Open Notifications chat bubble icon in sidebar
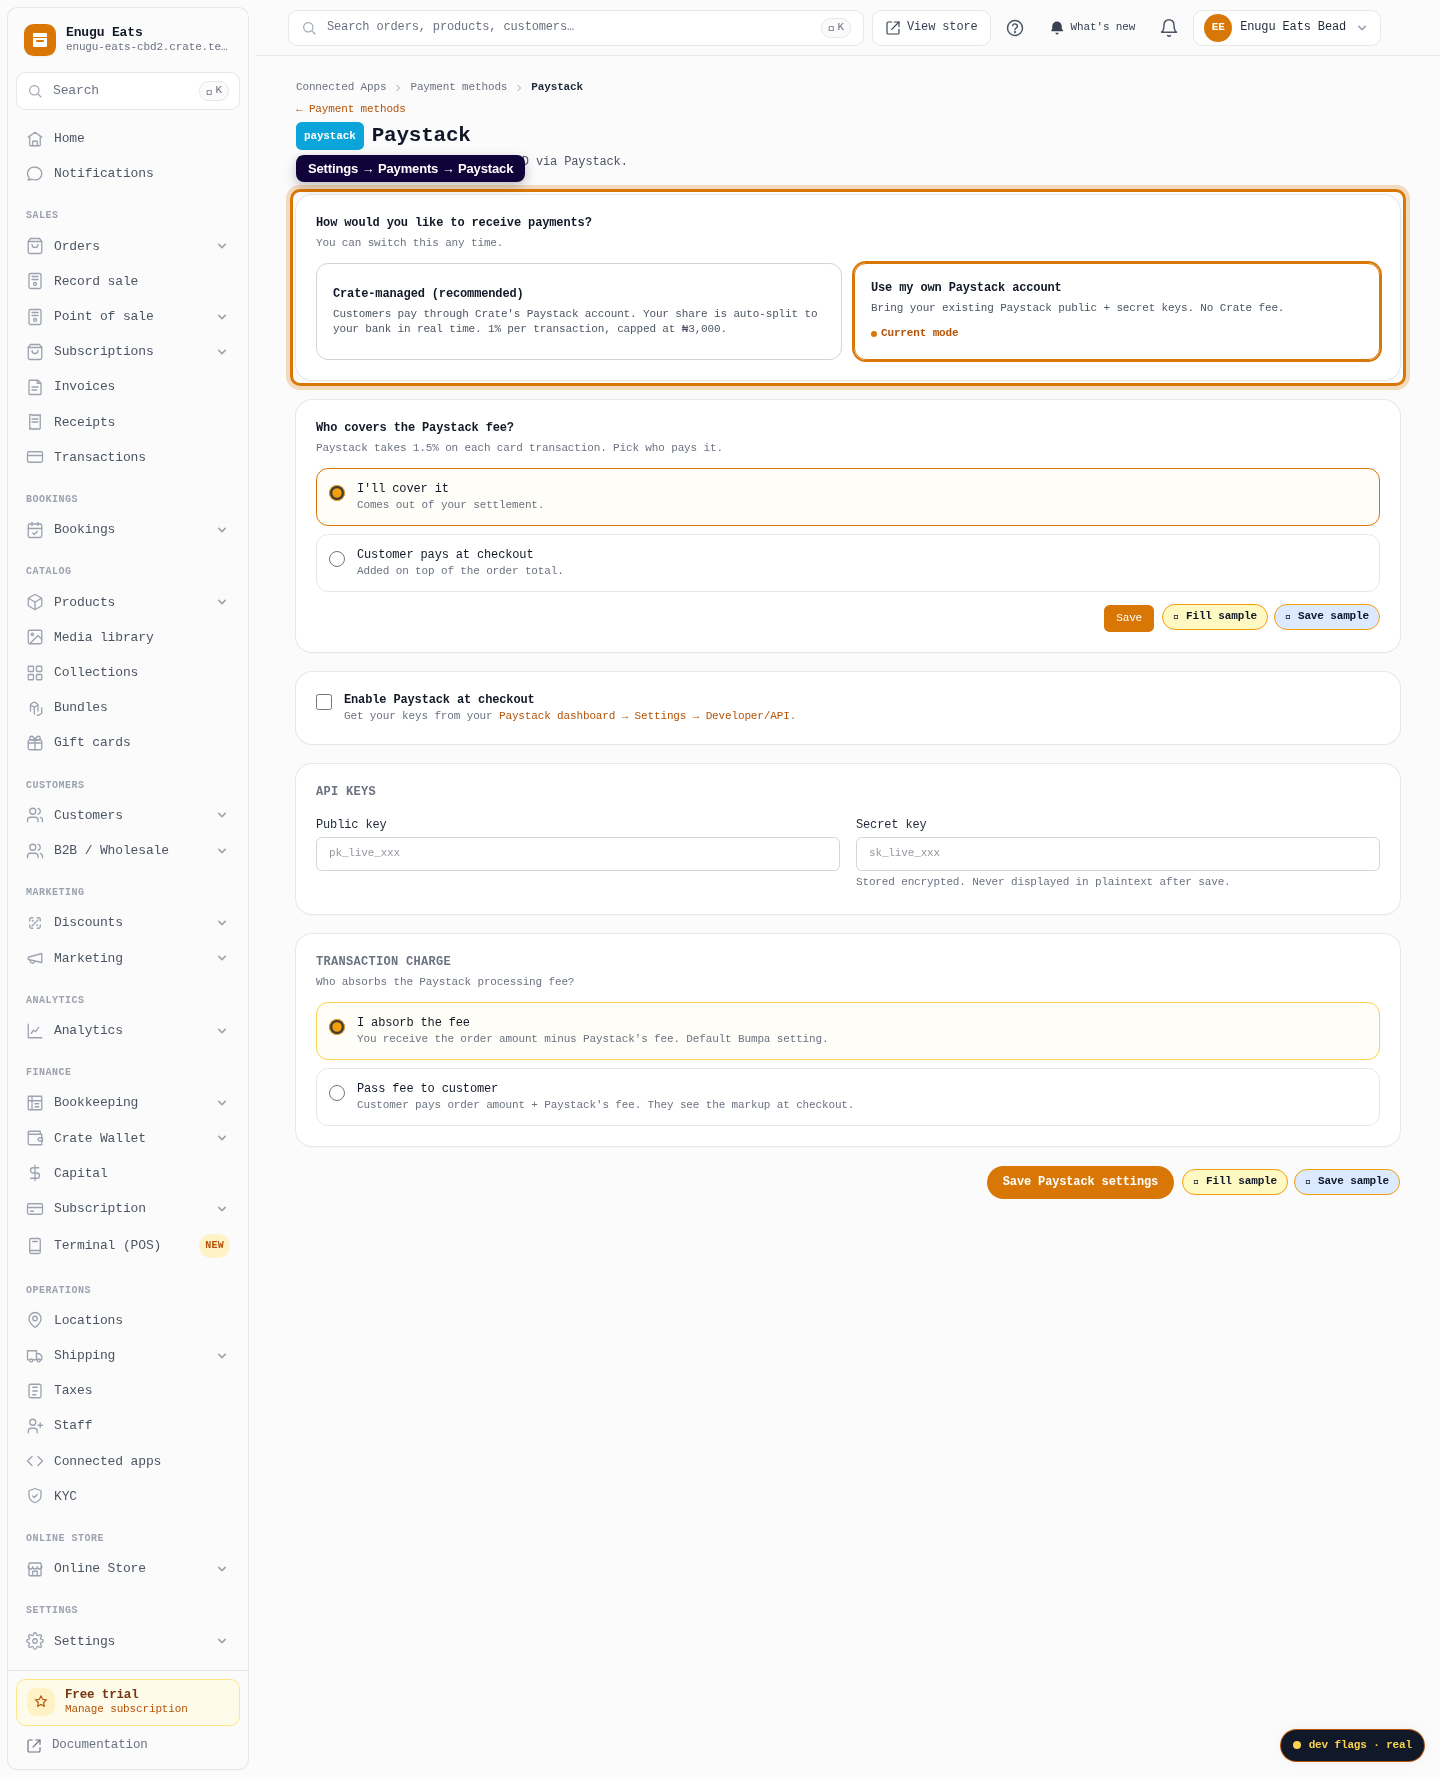 (x=35, y=174)
